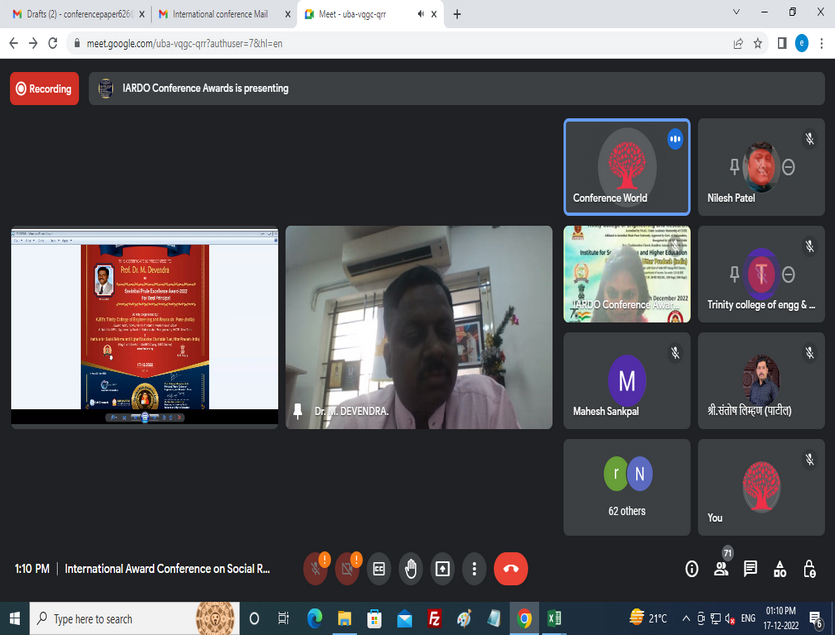Turn on captions with the CC button
Viewport: 835px width, 635px height.
(x=379, y=569)
